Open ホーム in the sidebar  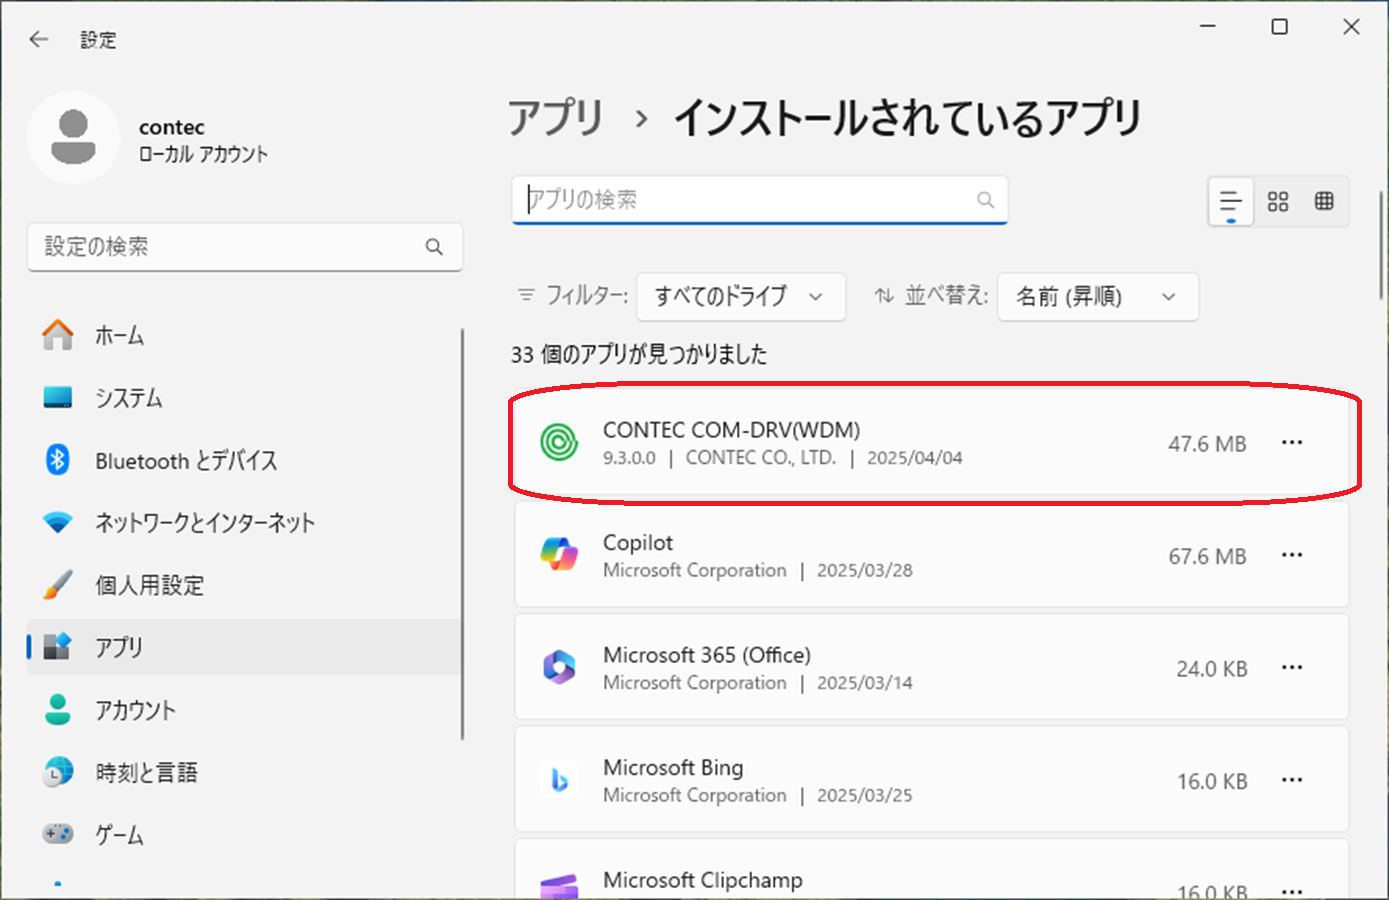tap(244, 335)
